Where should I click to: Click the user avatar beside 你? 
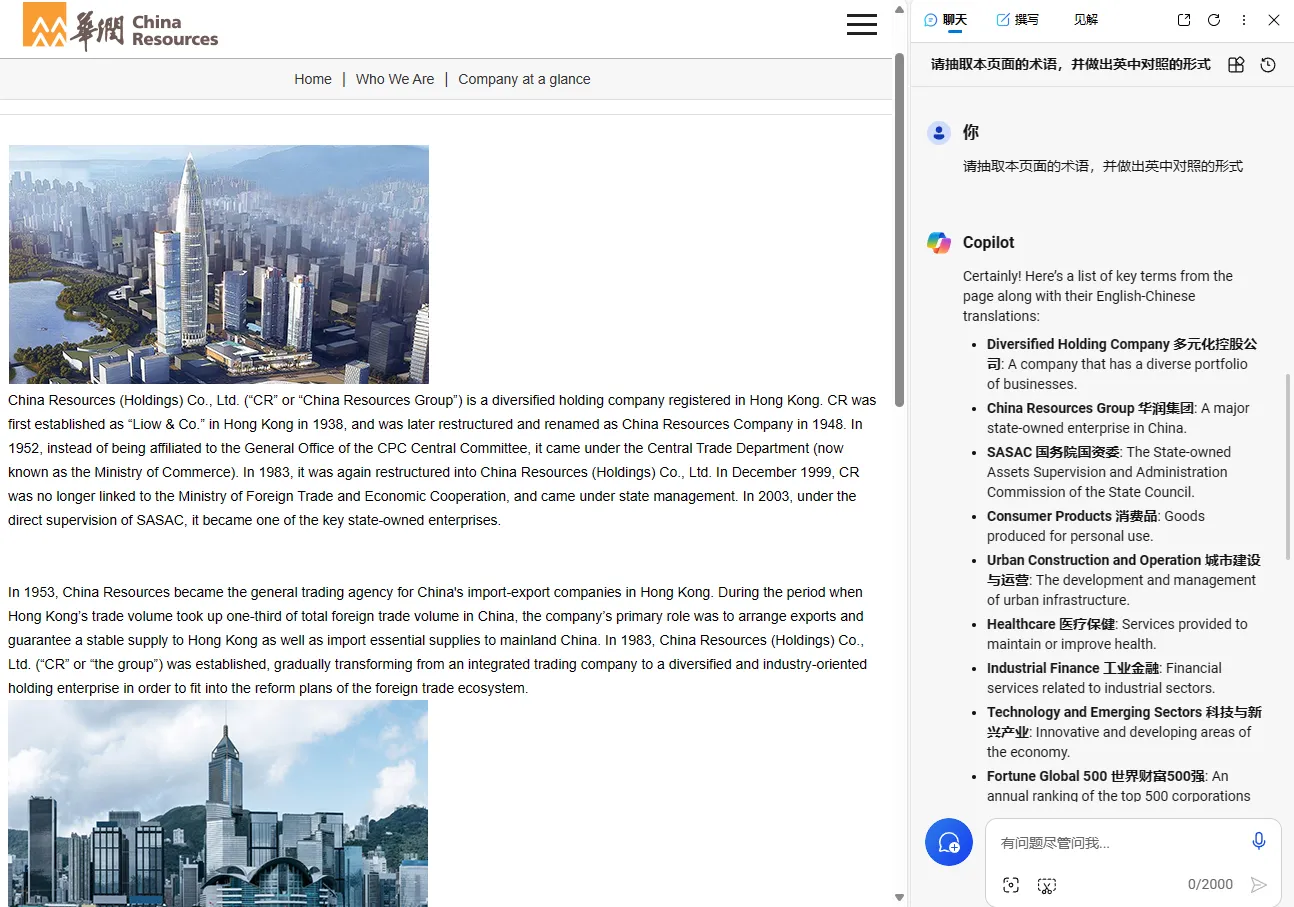pyautogui.click(x=938, y=133)
